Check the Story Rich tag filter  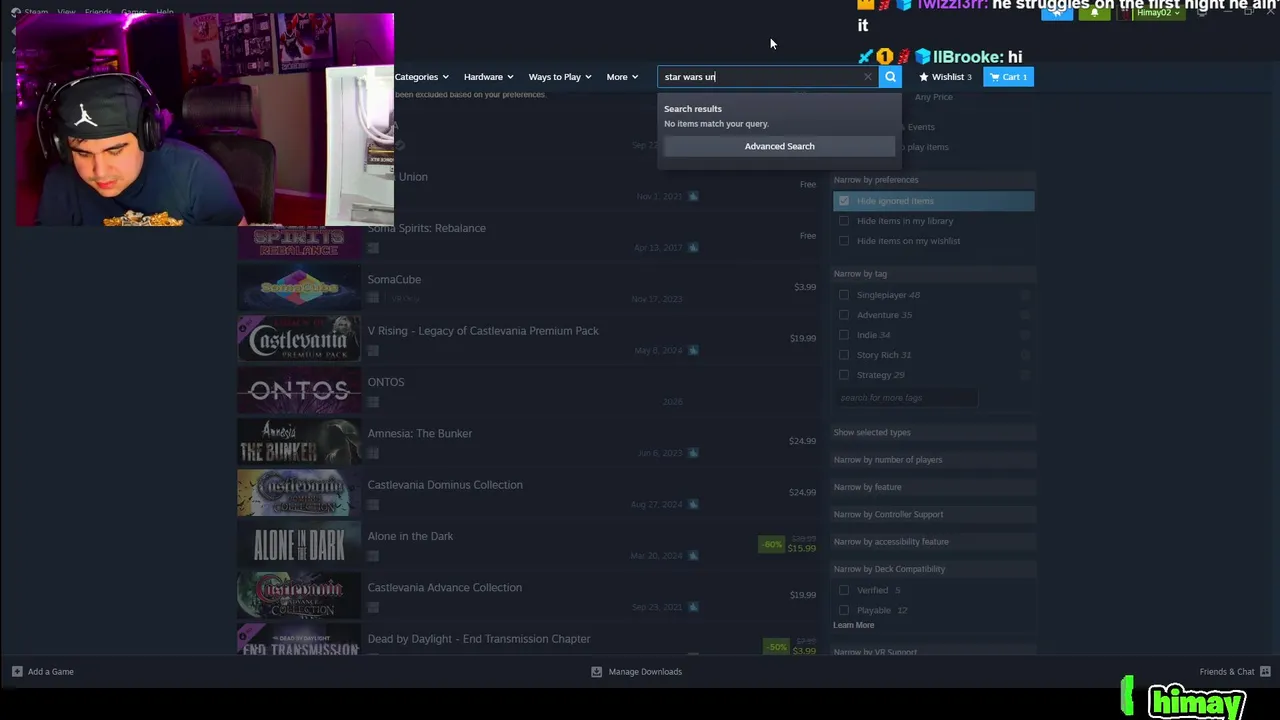click(844, 355)
